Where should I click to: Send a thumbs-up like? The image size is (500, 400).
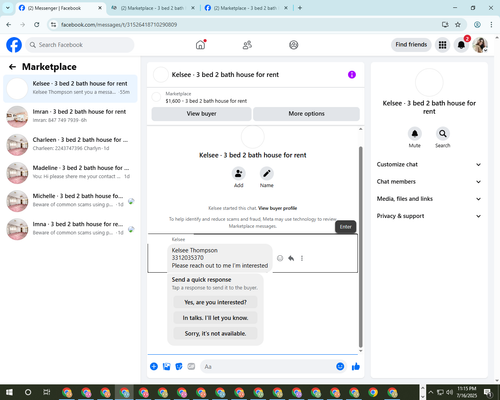pos(356,367)
